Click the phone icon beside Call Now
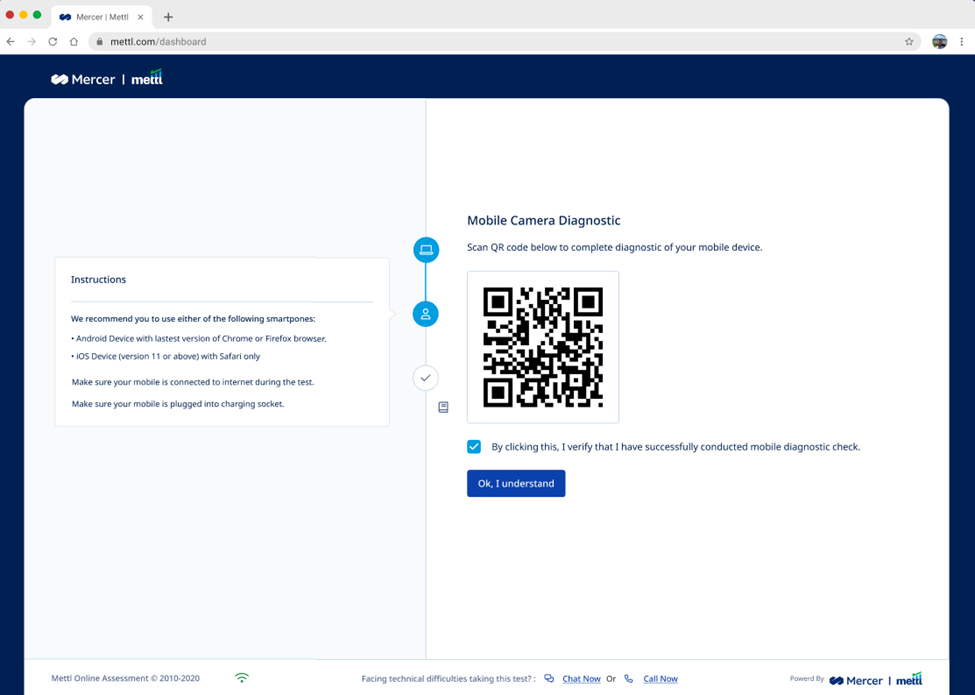 click(629, 678)
